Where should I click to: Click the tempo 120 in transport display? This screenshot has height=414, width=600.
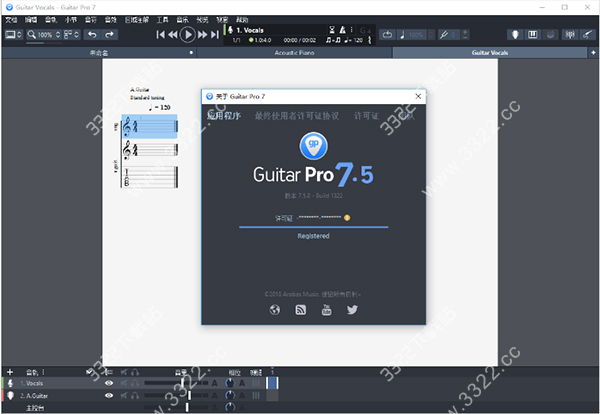tap(354, 40)
